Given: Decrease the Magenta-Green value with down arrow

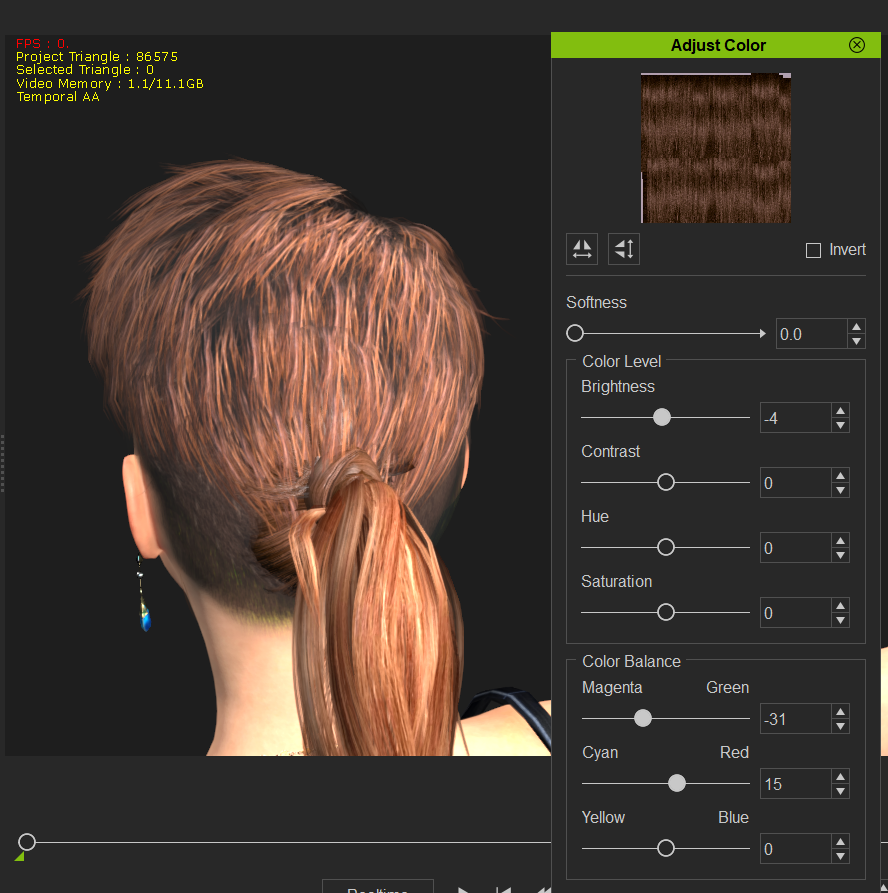Looking at the screenshot, I should point(840,726).
